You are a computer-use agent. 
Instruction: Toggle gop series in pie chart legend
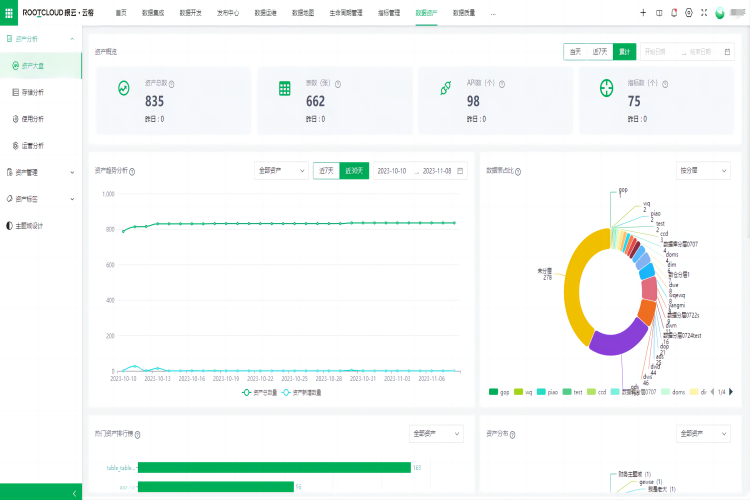pyautogui.click(x=499, y=392)
